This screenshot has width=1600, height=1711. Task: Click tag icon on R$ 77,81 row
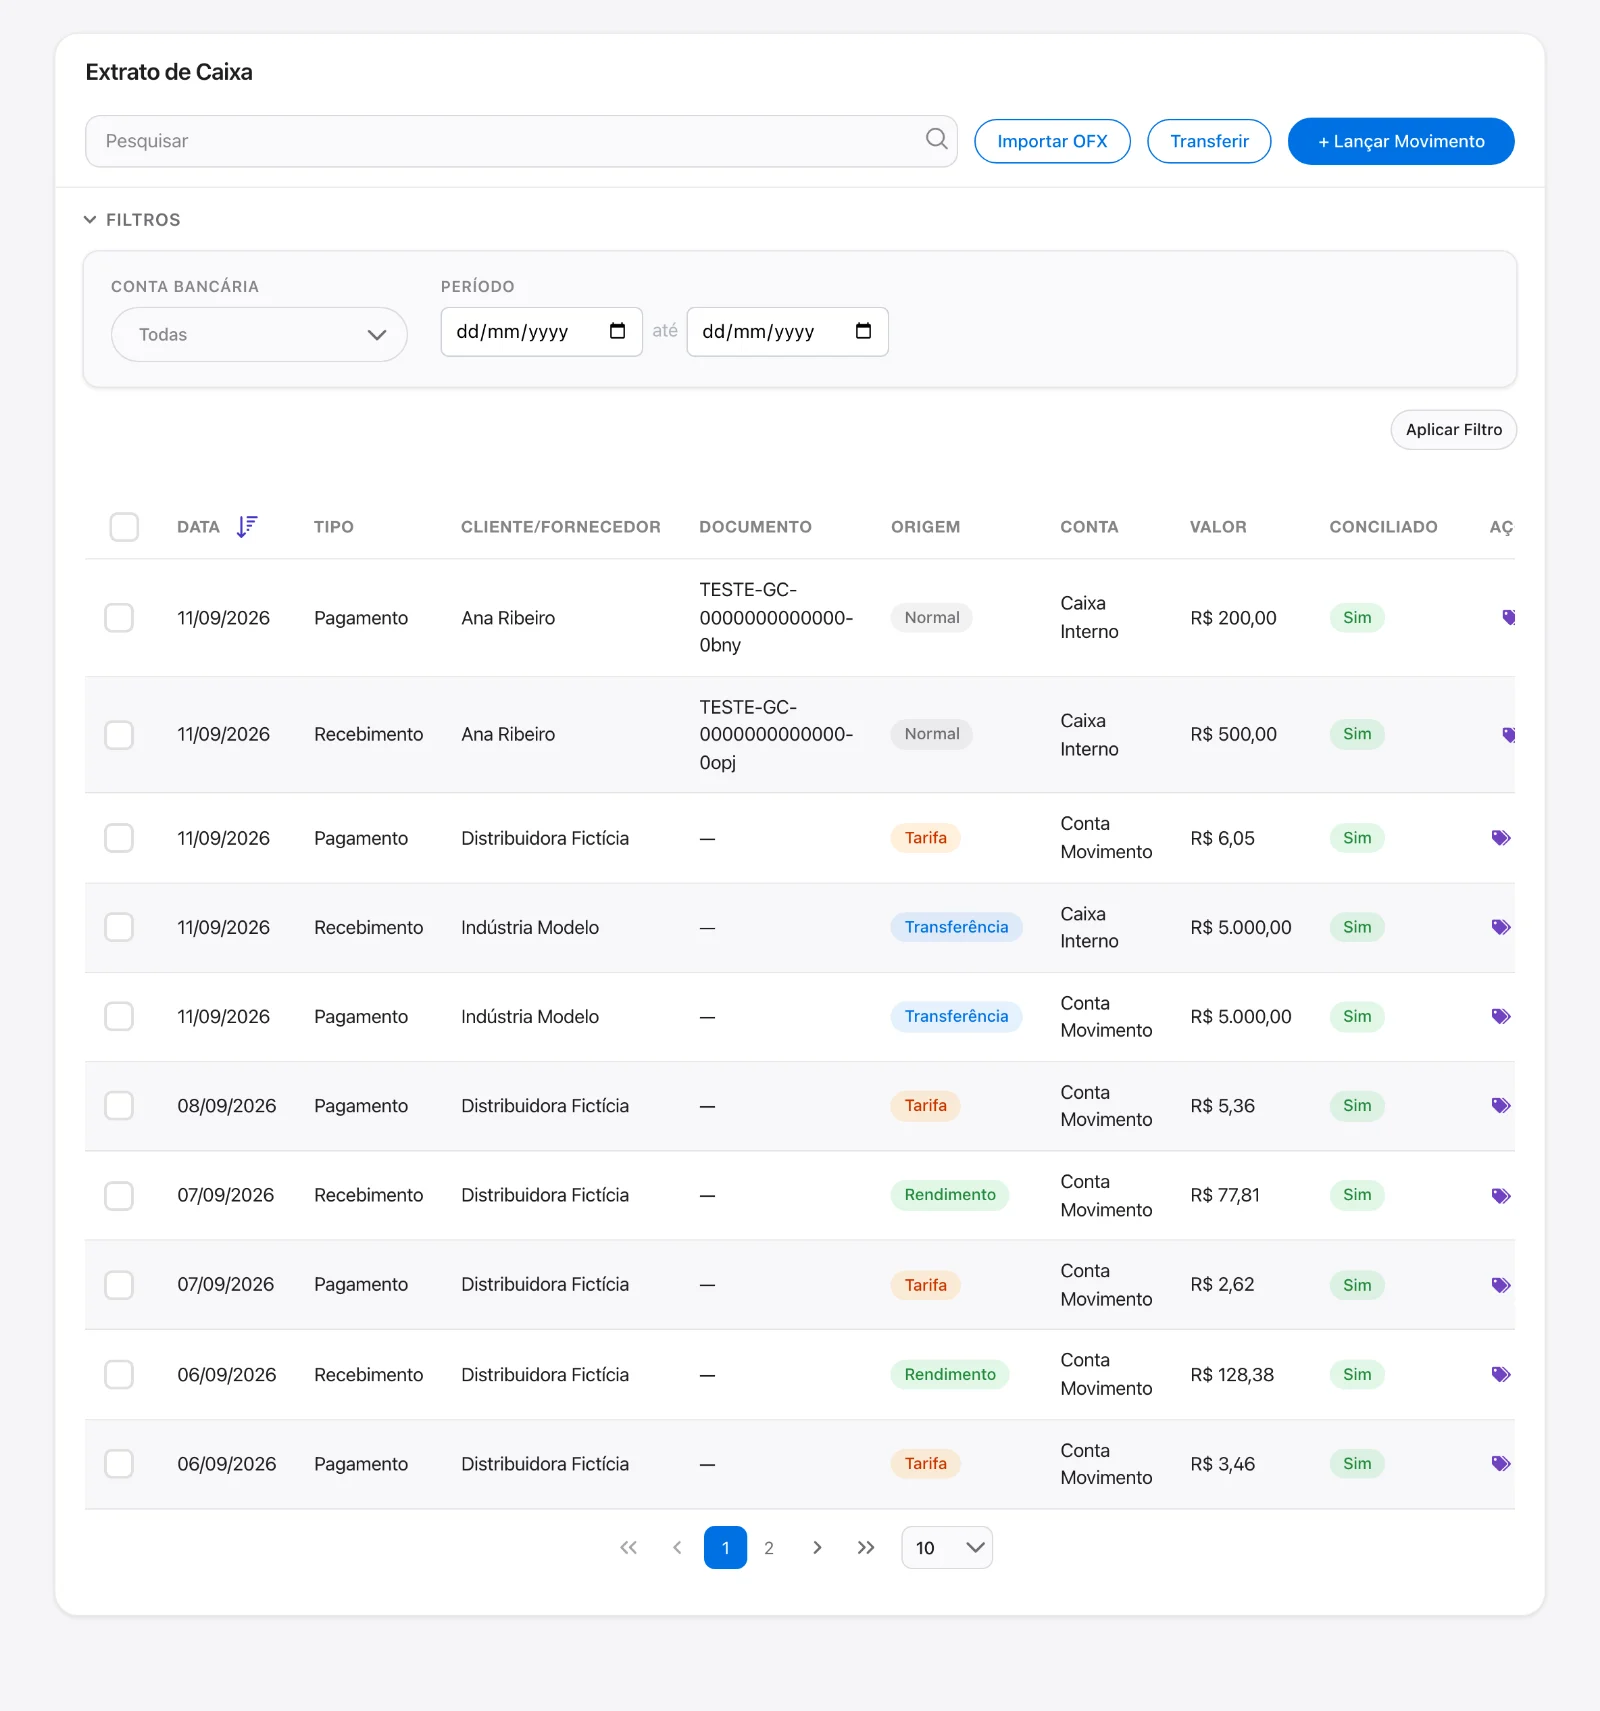[1501, 1195]
